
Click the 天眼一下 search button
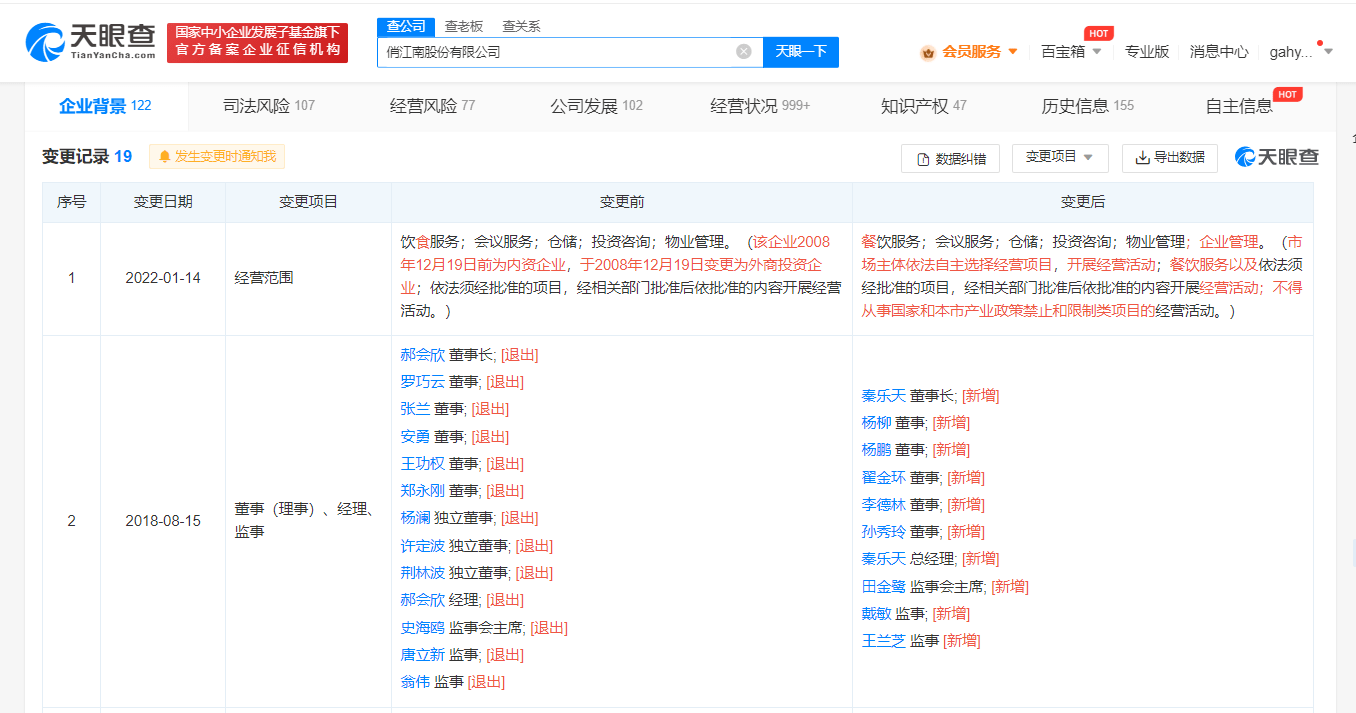pos(801,52)
